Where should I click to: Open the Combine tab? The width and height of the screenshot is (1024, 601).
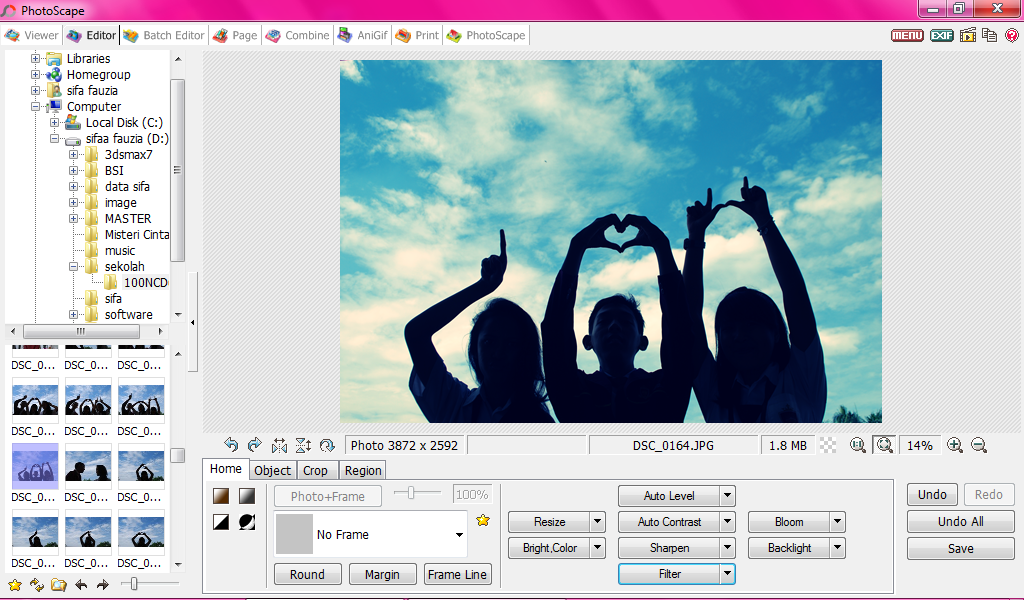tap(297, 35)
